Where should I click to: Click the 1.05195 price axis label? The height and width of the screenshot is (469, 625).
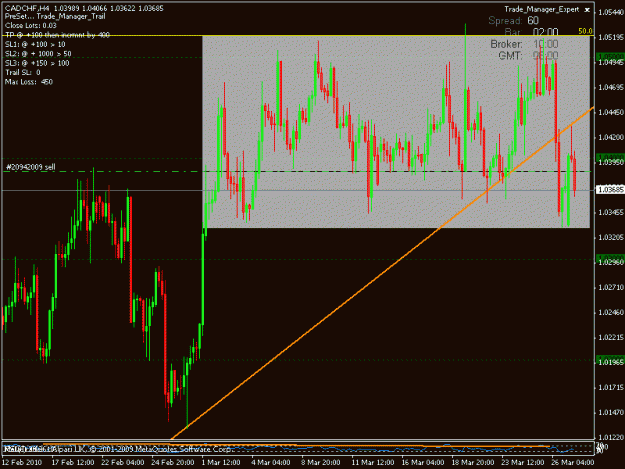pyautogui.click(x=610, y=37)
